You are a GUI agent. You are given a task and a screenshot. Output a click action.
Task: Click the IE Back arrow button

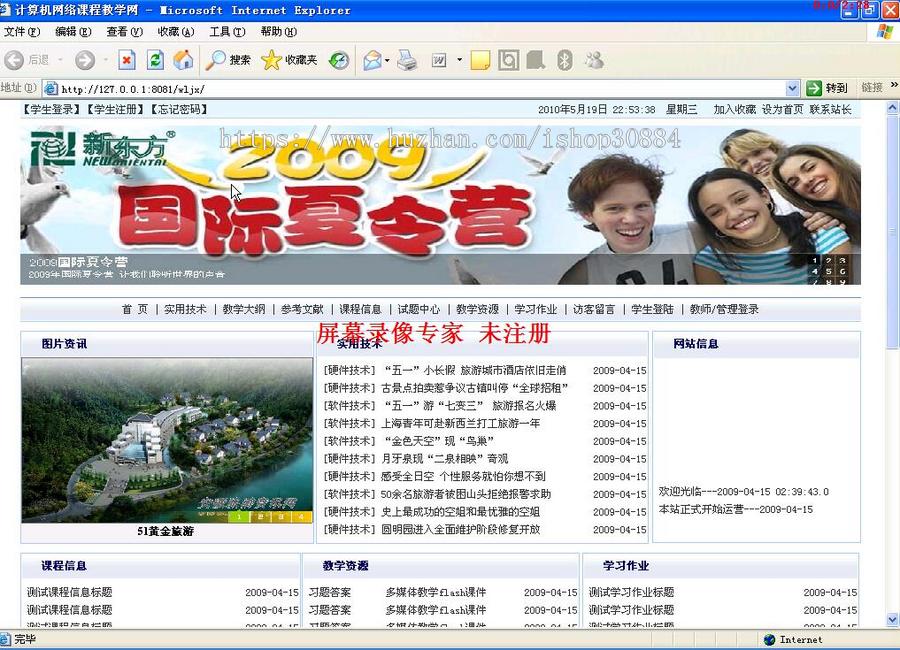click(x=14, y=60)
